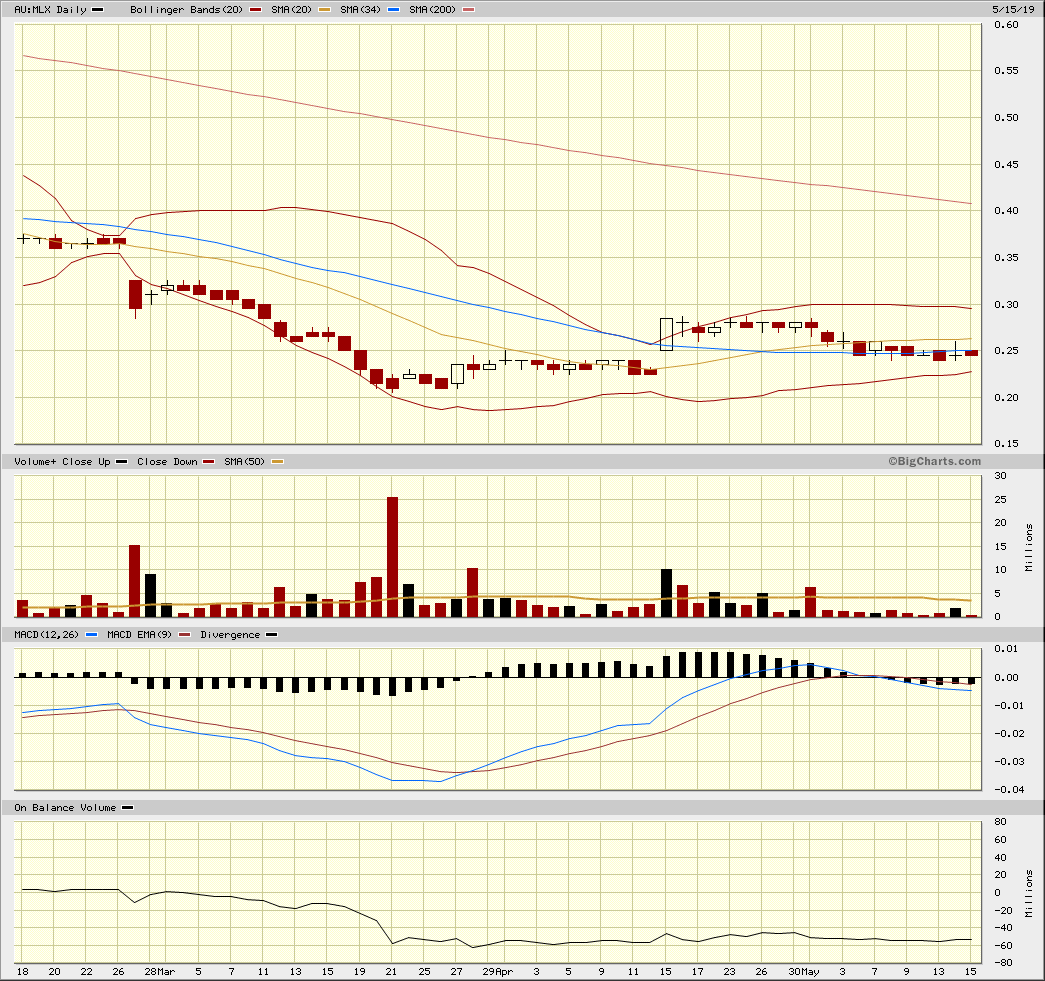Screen dimensions: 1045x981
Task: Click the SMA(50) volume legend label
Action: (245, 462)
